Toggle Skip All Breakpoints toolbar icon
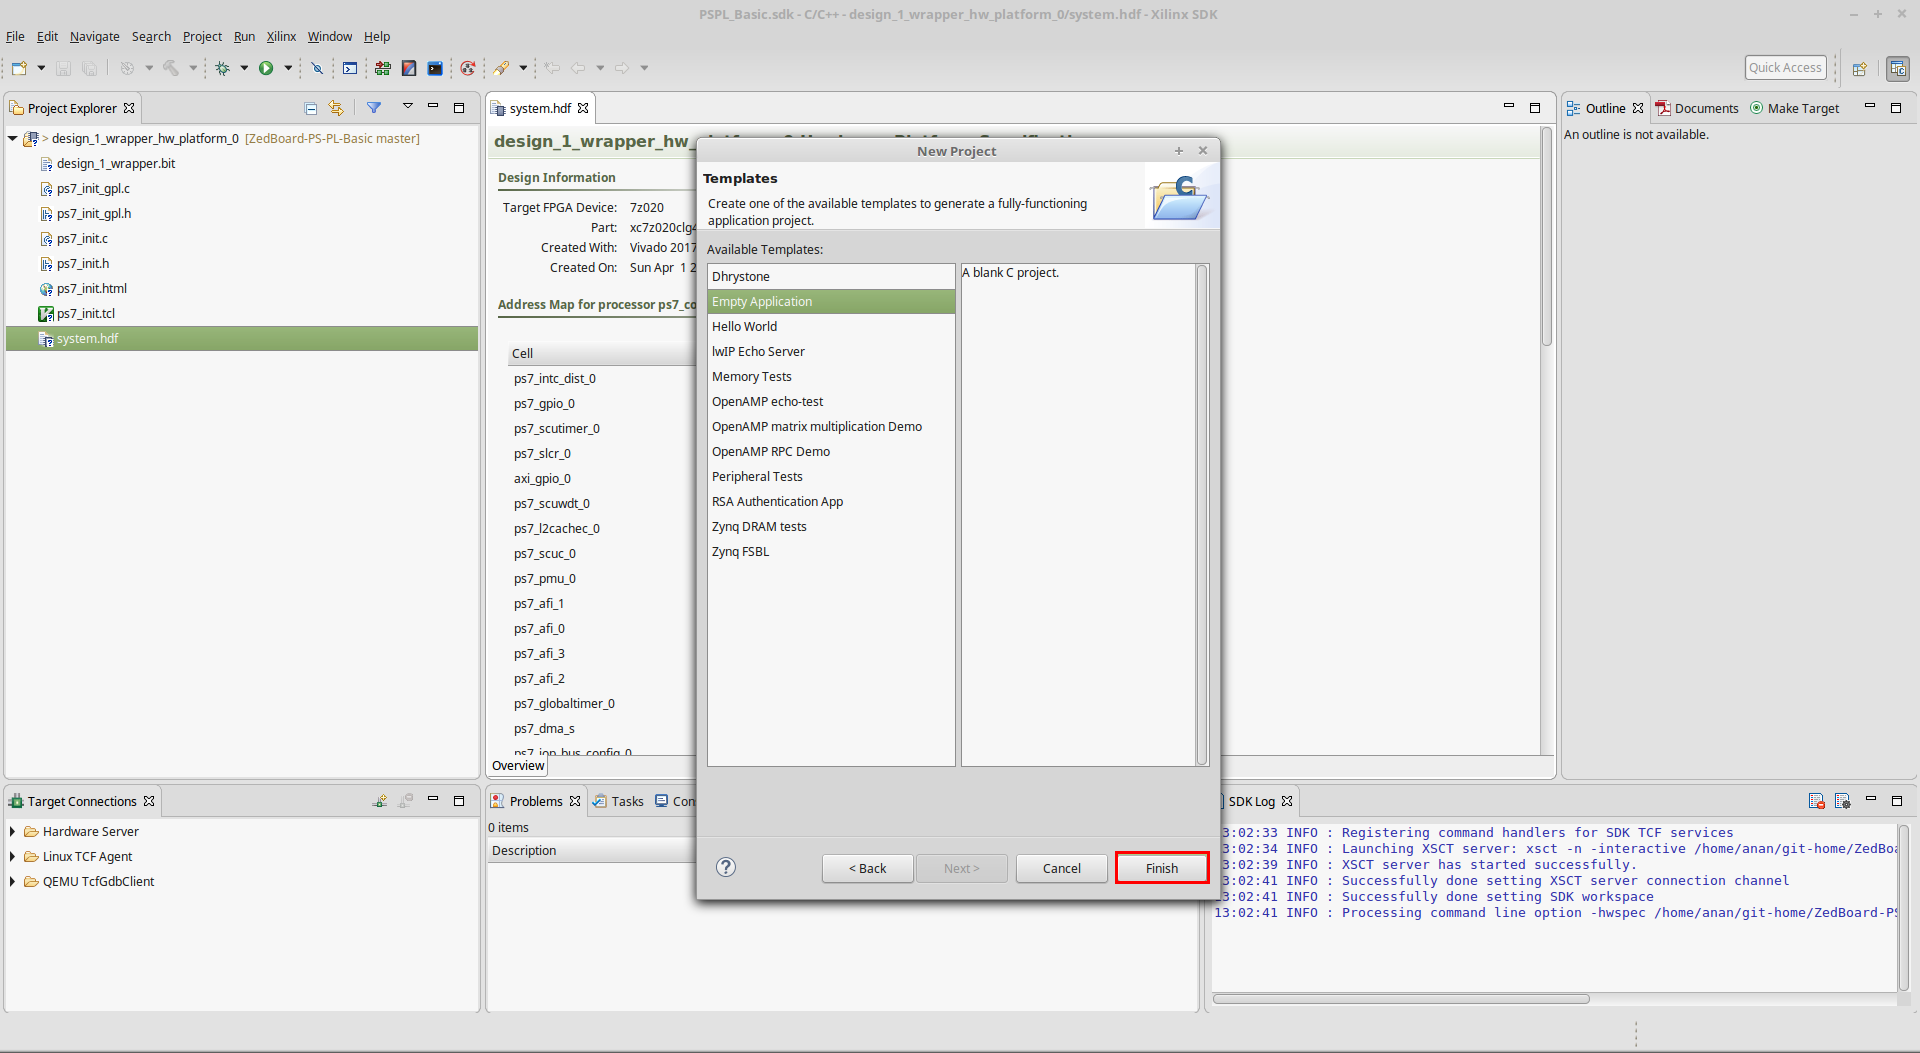 point(317,68)
